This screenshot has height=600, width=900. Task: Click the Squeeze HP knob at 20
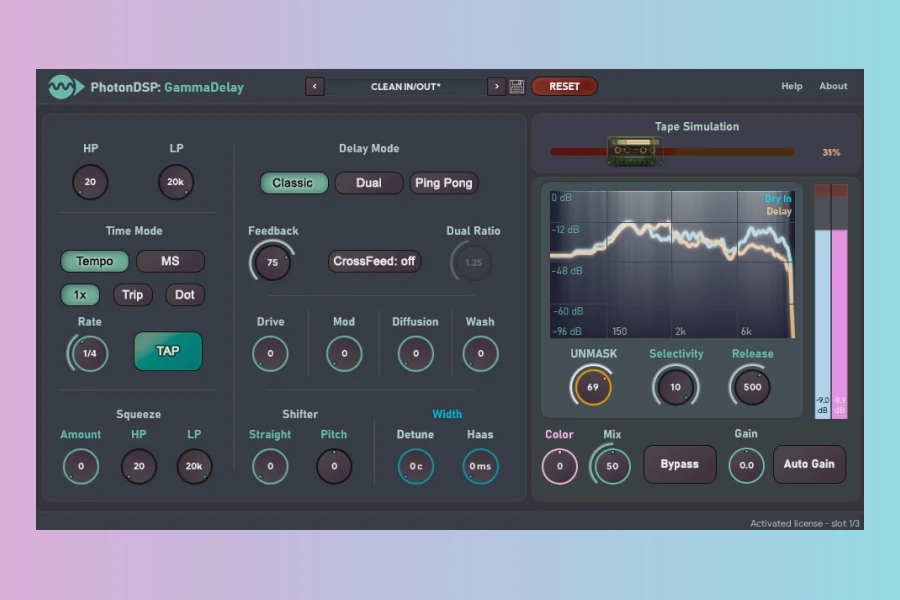pyautogui.click(x=139, y=466)
